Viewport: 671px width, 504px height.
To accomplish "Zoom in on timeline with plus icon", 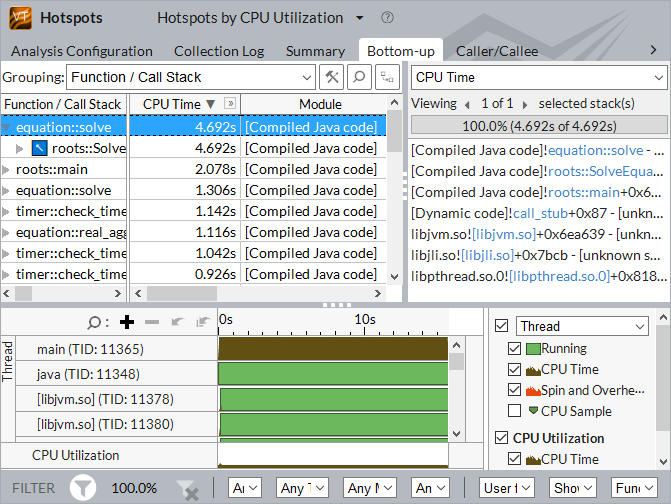I will [126, 322].
